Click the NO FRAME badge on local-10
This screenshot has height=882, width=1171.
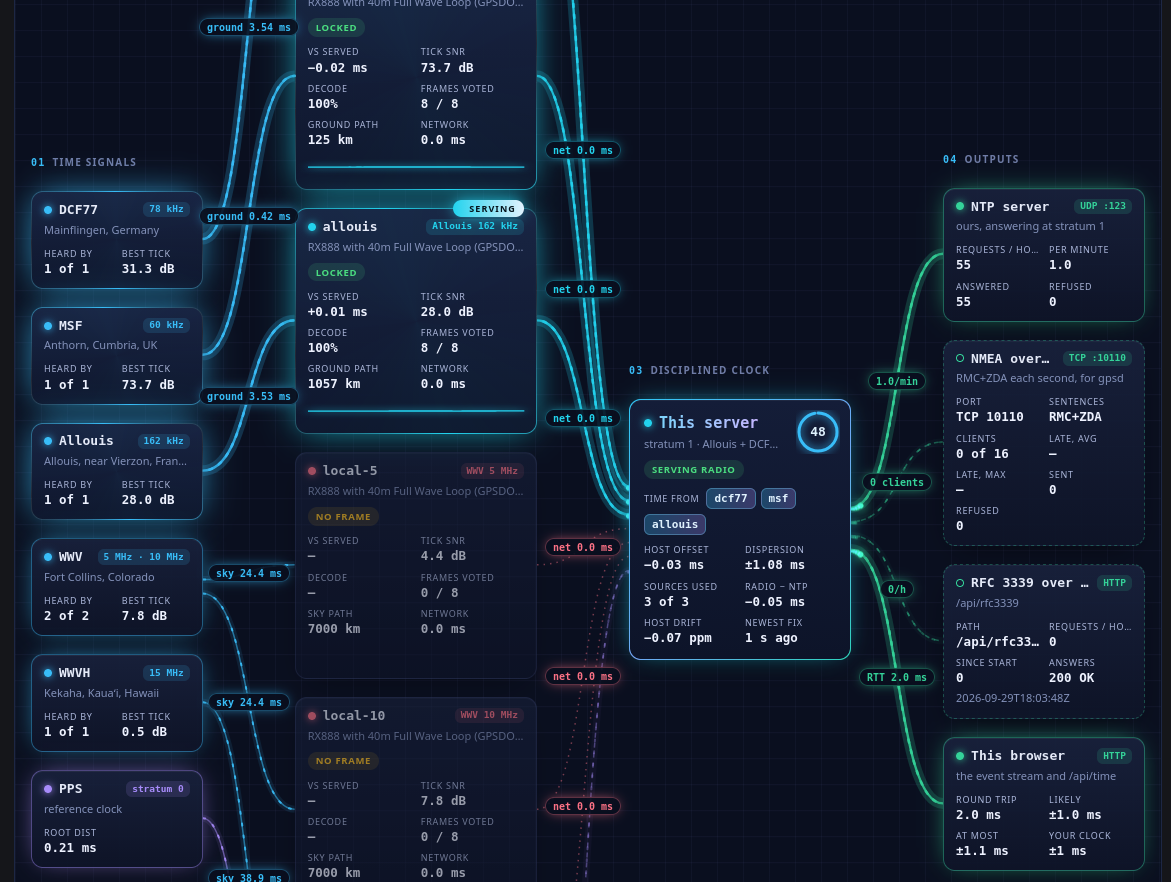click(x=343, y=761)
